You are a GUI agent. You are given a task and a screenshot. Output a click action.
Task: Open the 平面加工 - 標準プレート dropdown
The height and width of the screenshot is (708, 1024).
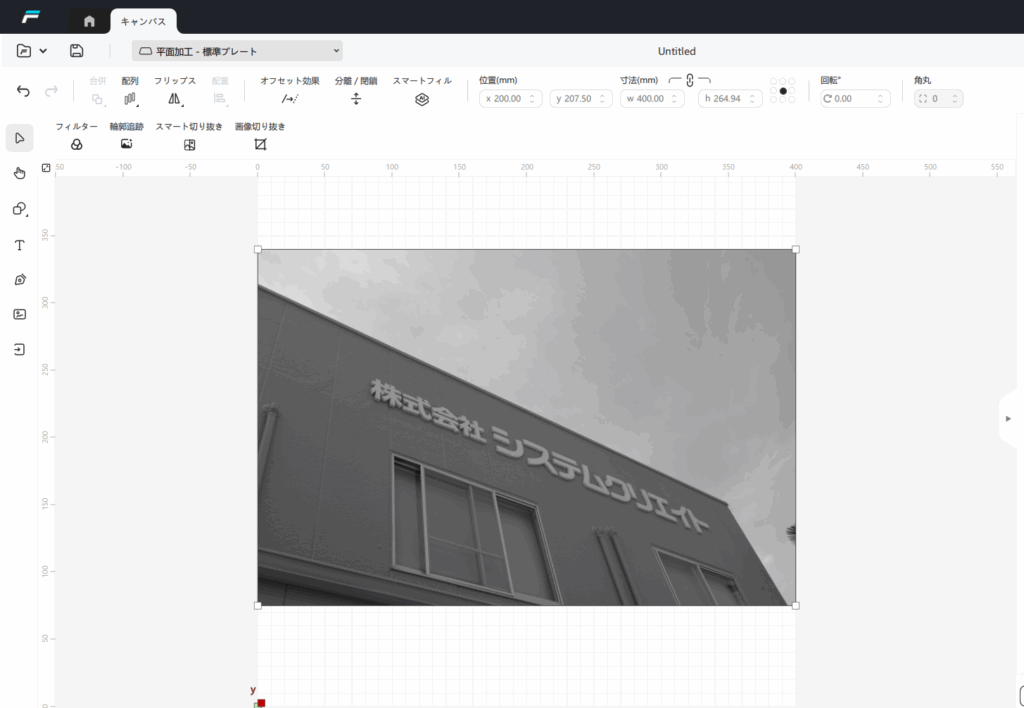(x=237, y=51)
